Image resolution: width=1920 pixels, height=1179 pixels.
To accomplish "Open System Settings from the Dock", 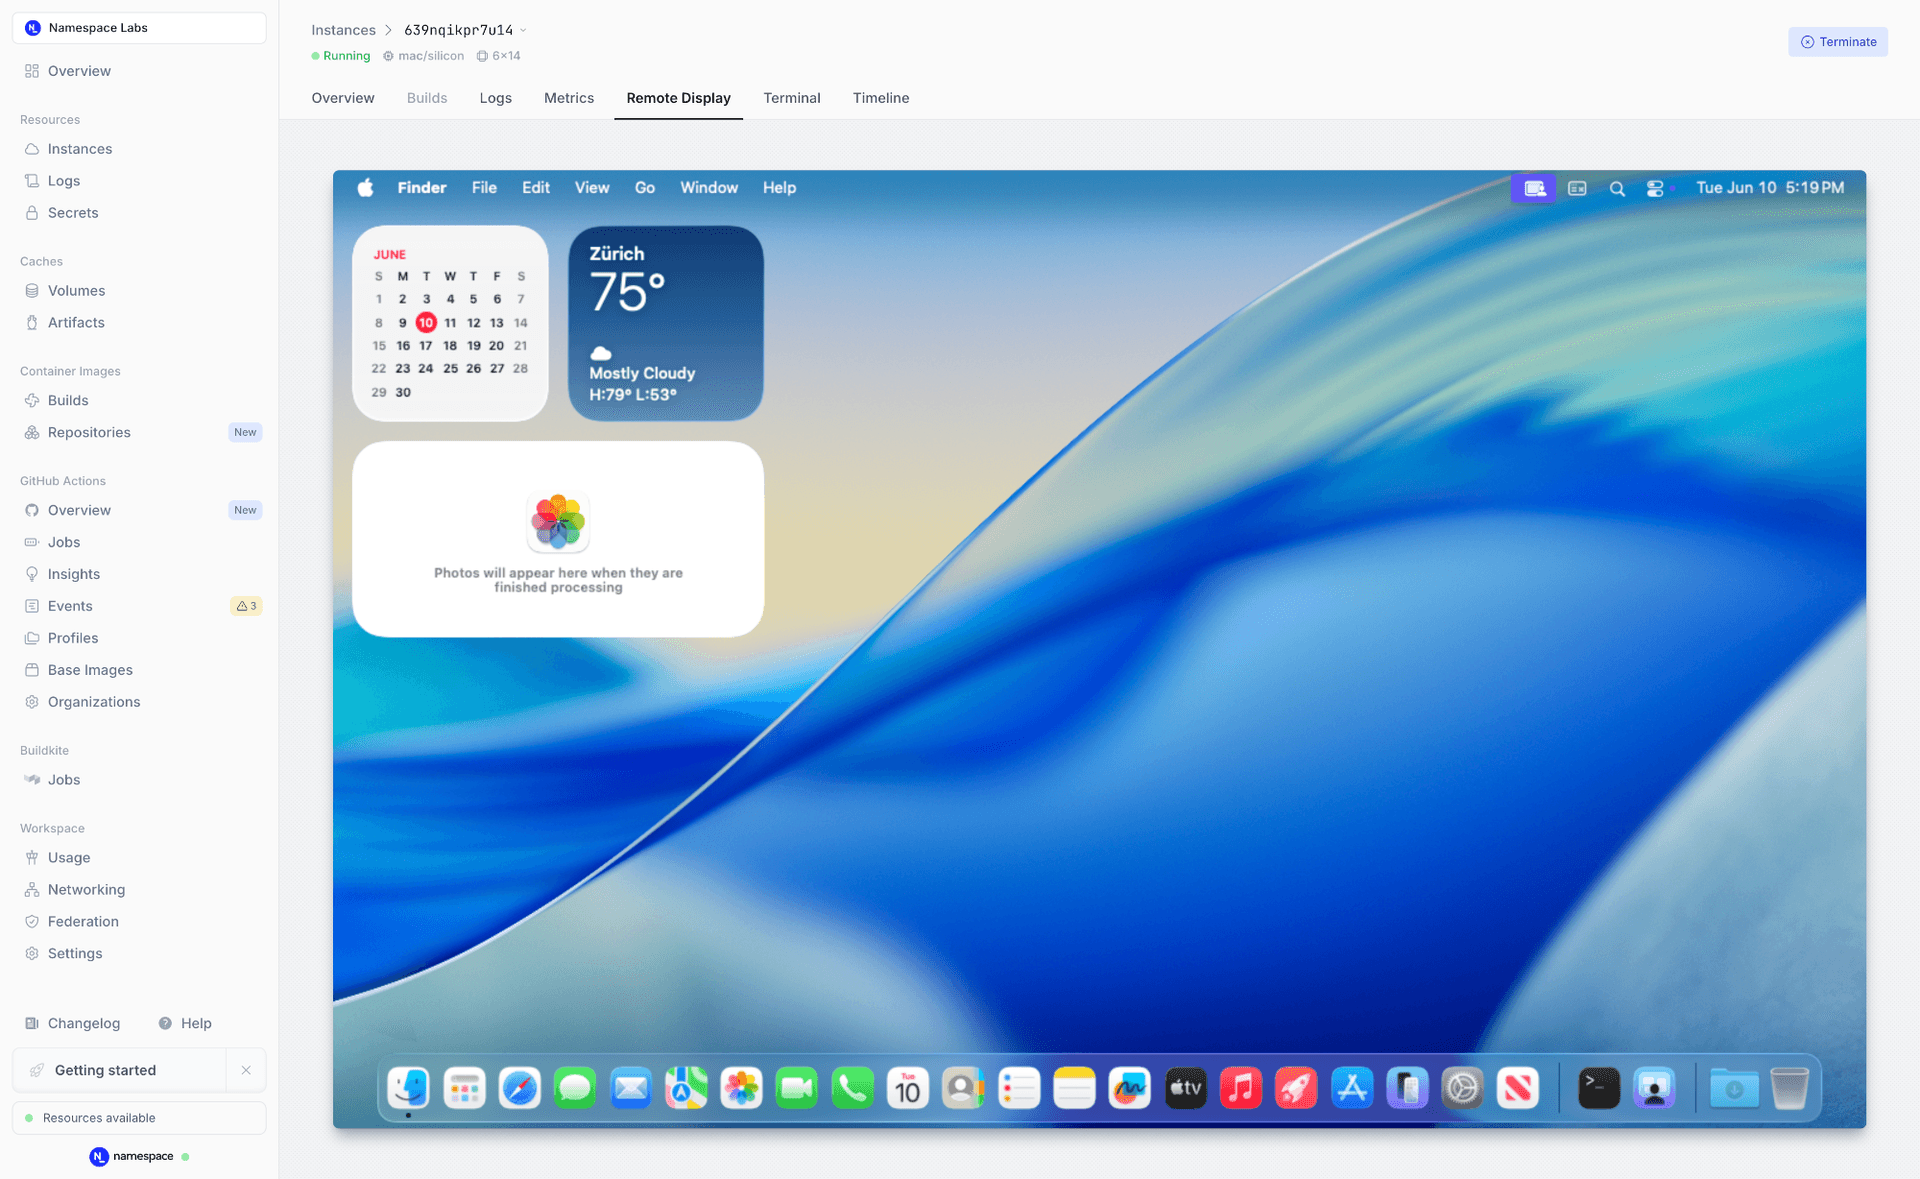I will pyautogui.click(x=1463, y=1088).
